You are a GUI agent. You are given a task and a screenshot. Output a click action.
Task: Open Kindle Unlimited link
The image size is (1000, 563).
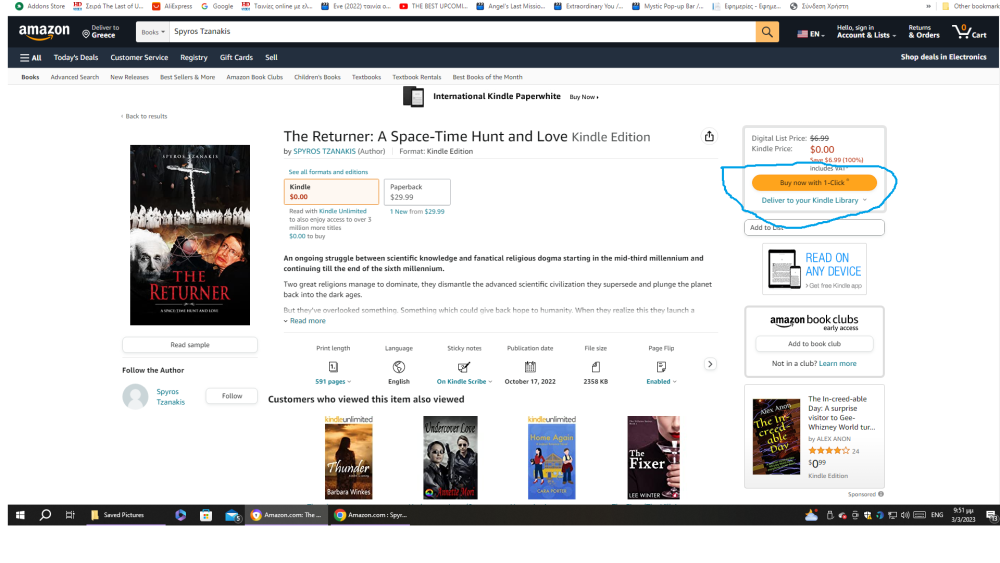[342, 211]
